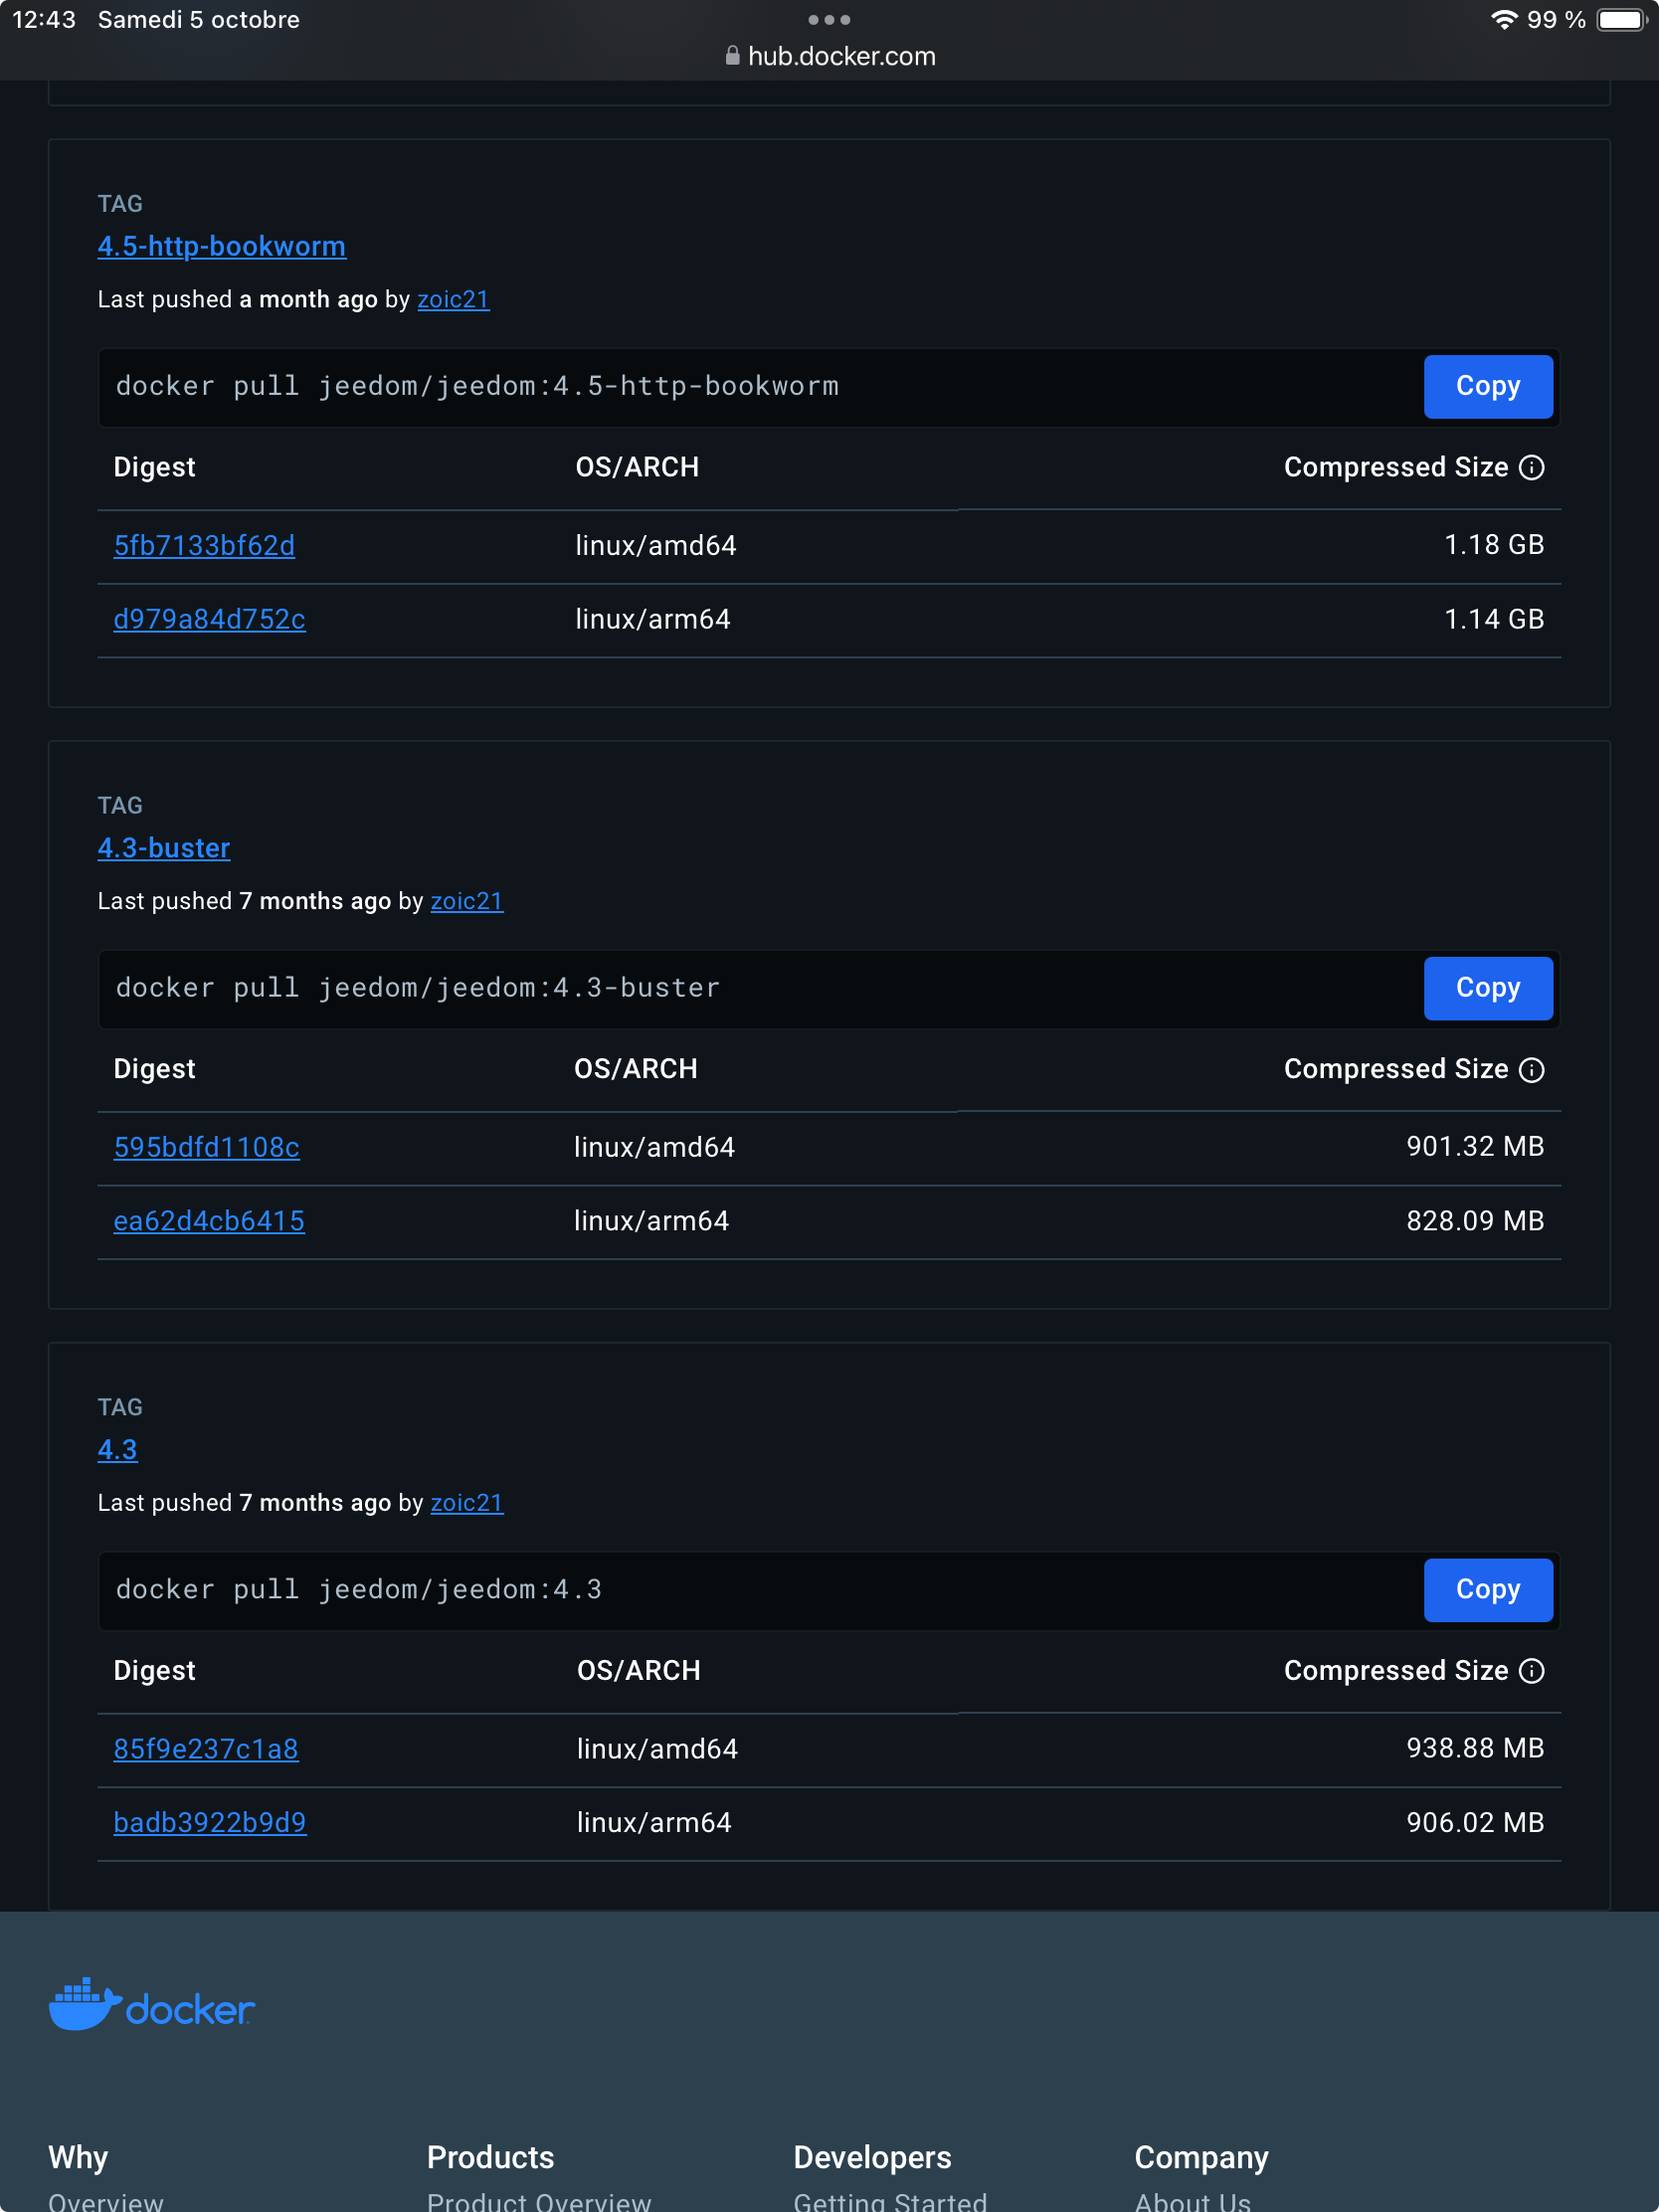Open info icon beside 4.3-buster Compressed Size
The height and width of the screenshot is (2212, 1659).
click(x=1531, y=1069)
